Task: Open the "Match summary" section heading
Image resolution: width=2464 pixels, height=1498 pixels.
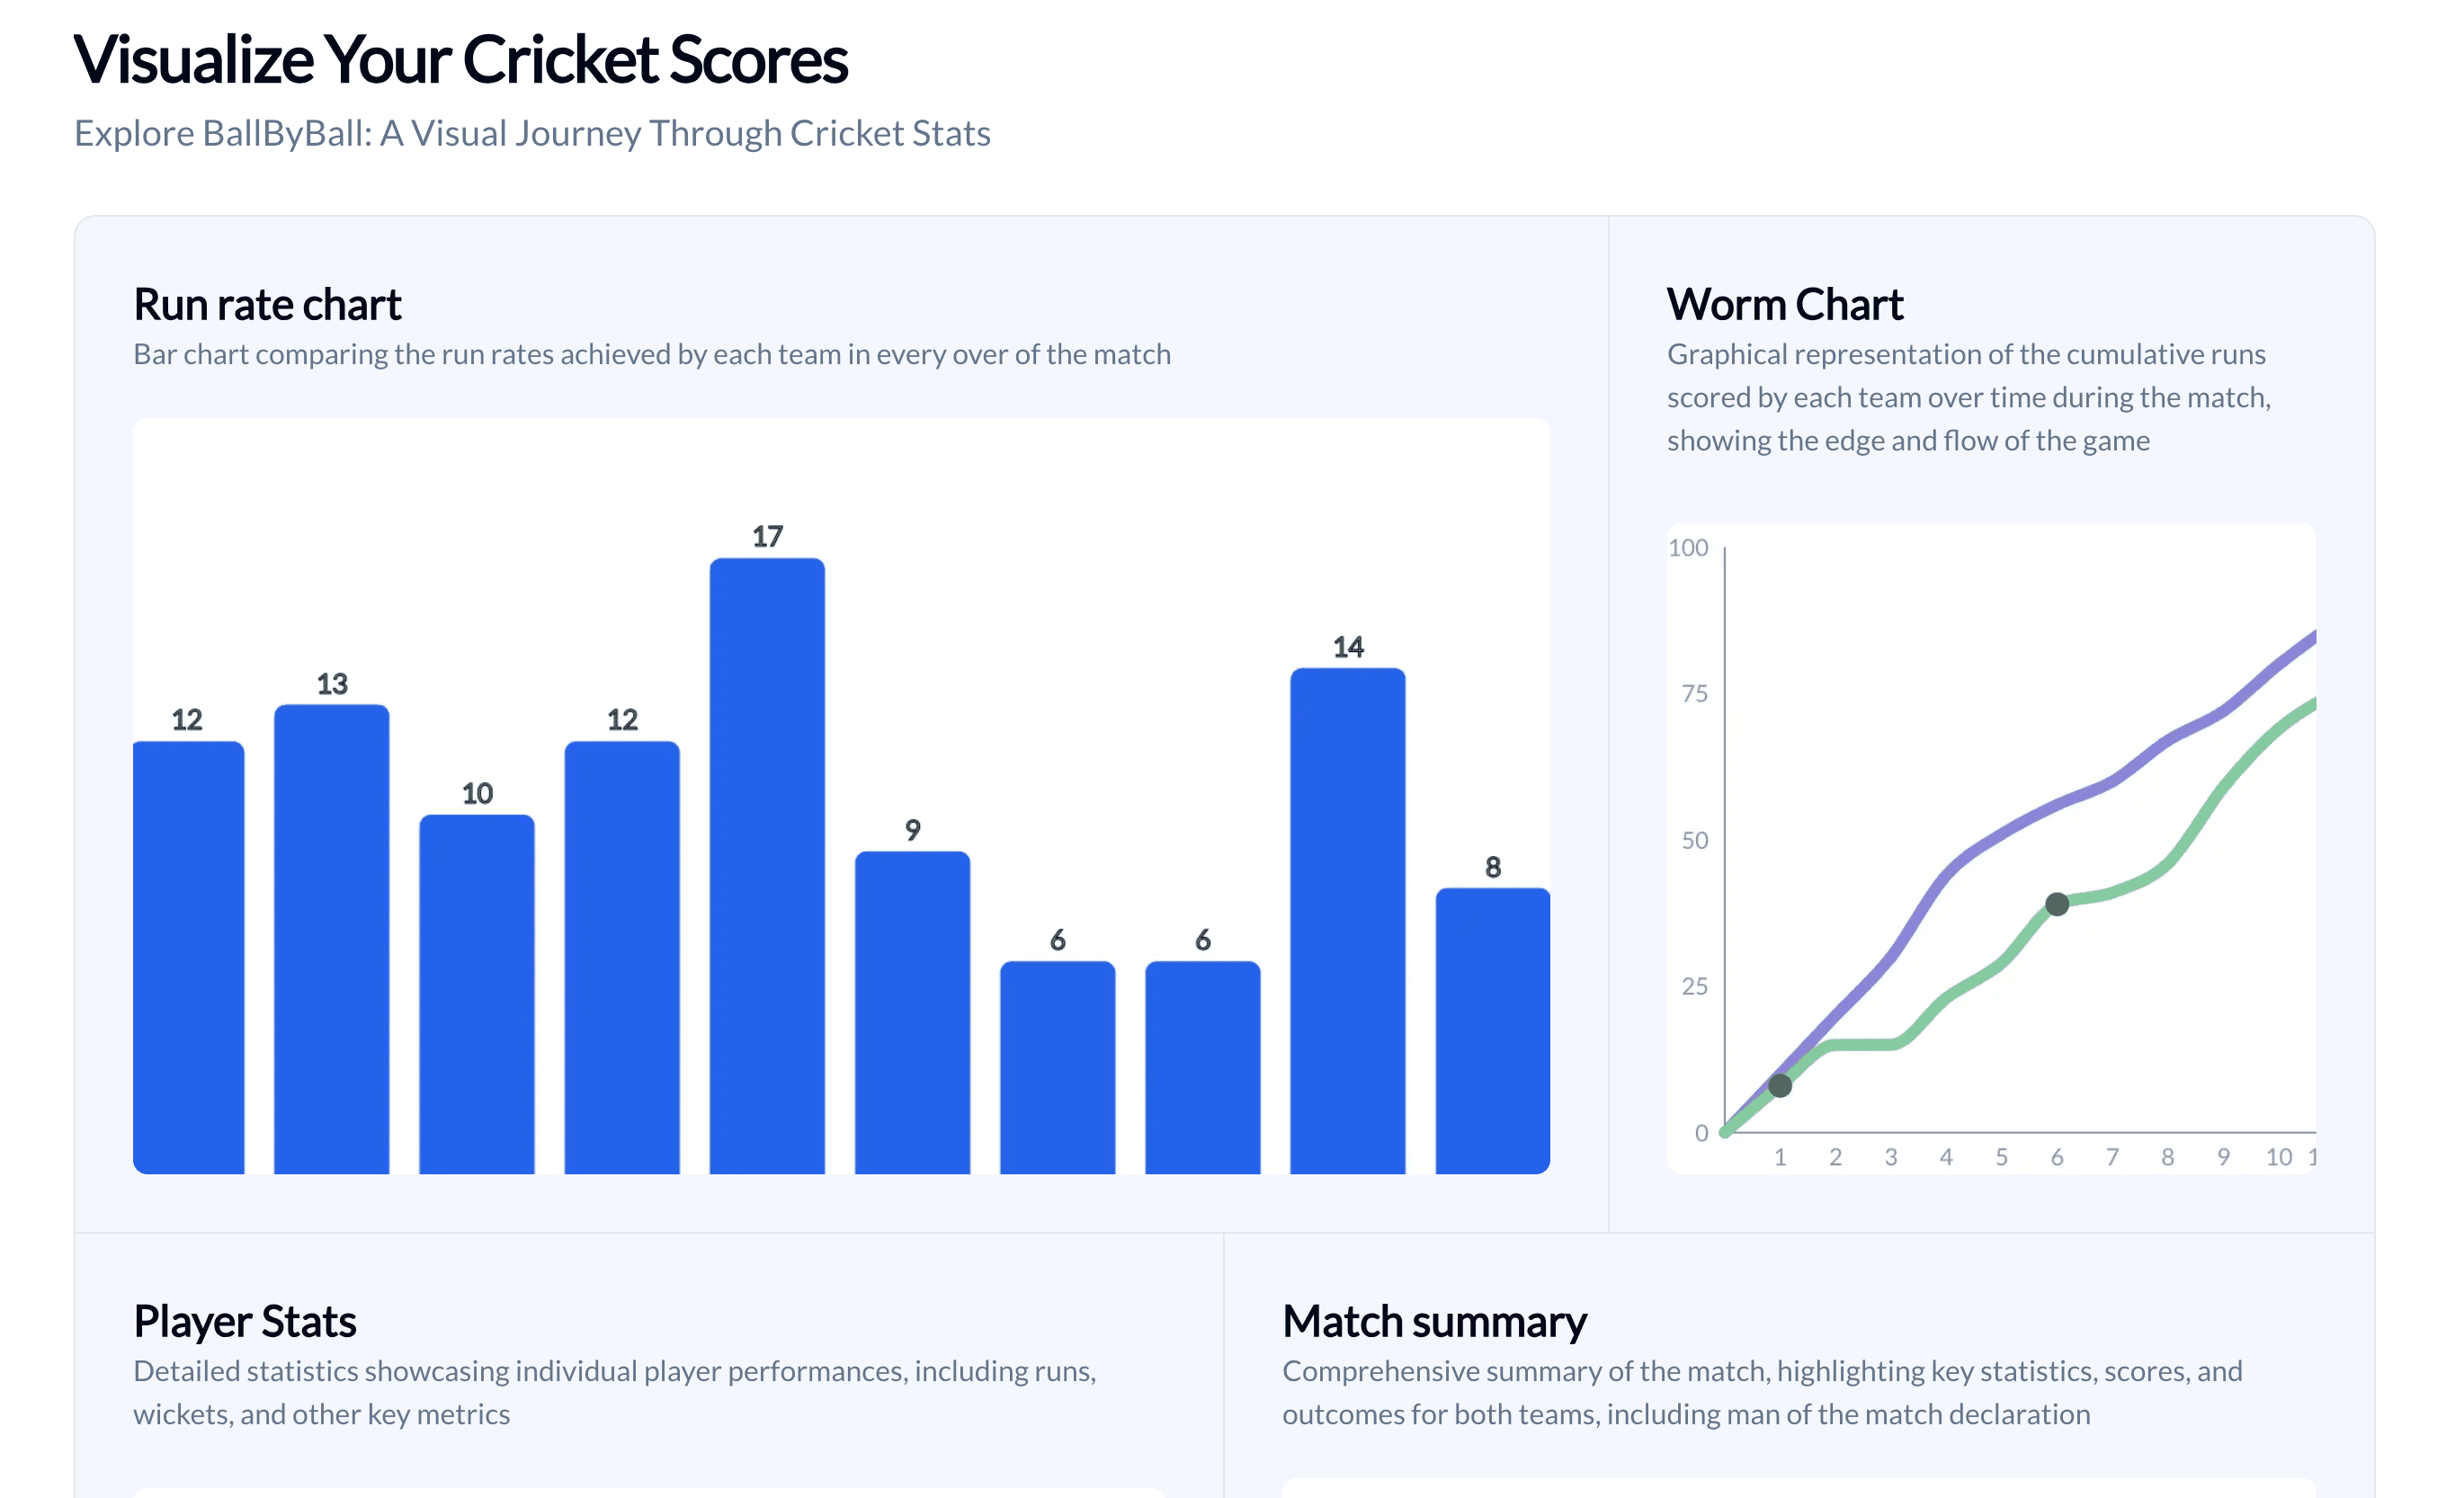Action: (1434, 1321)
